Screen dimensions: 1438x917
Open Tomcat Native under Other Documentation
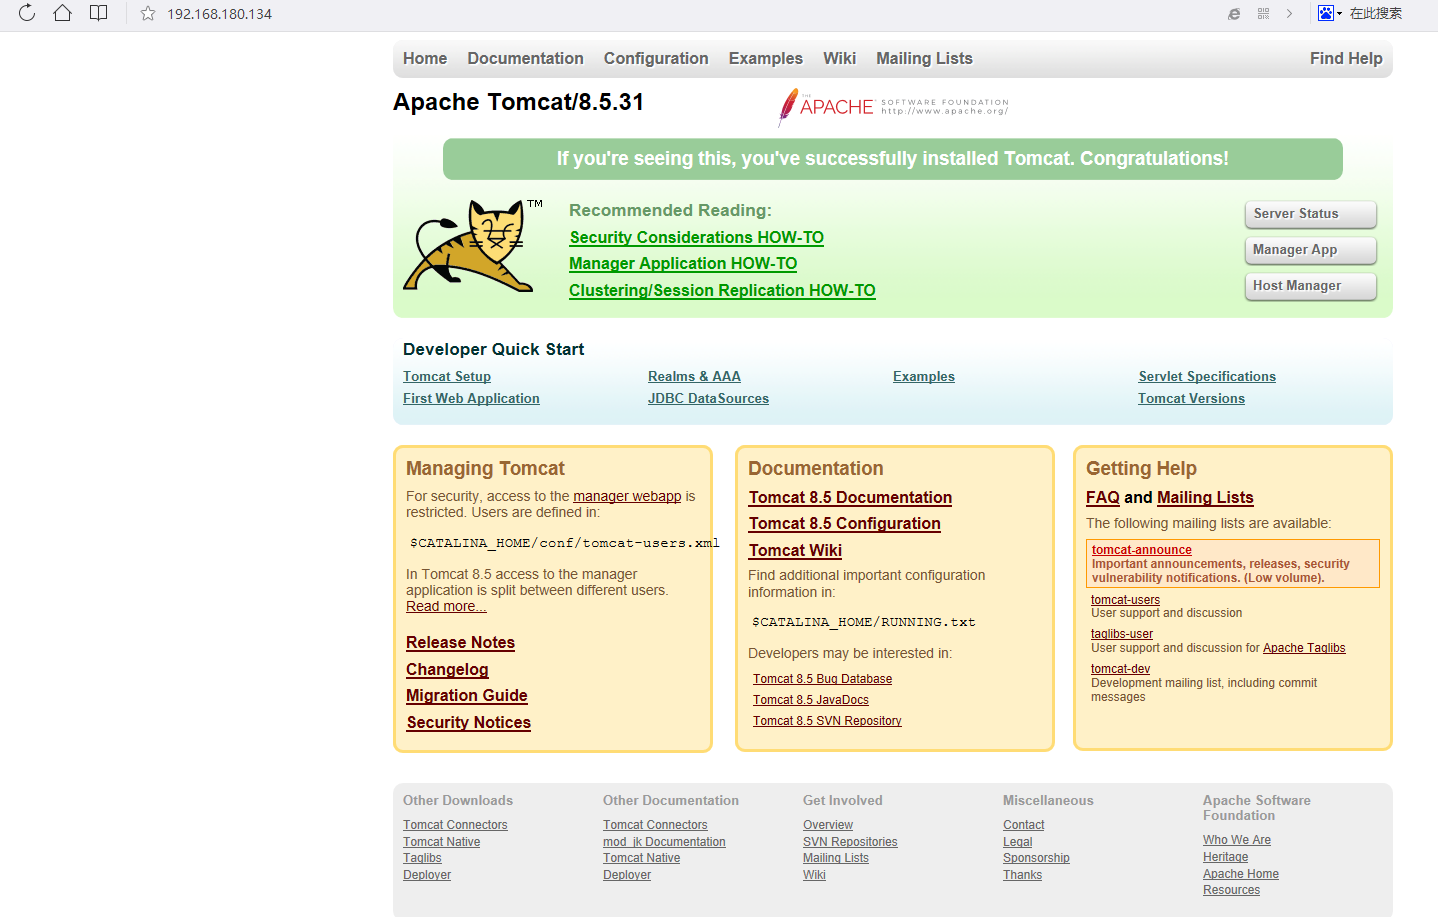[x=641, y=858]
